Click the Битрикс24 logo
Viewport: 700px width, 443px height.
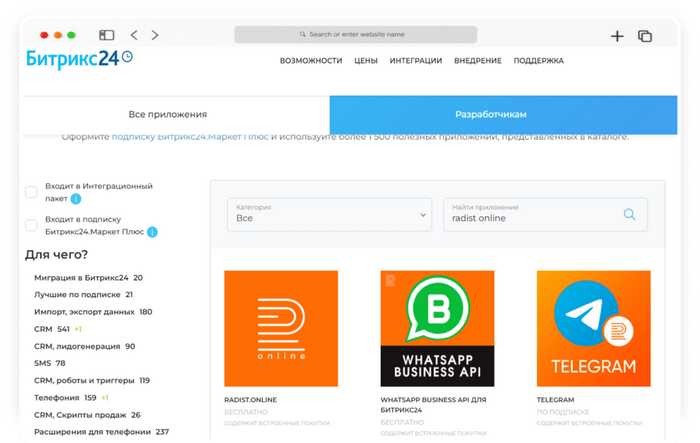pyautogui.click(x=79, y=59)
